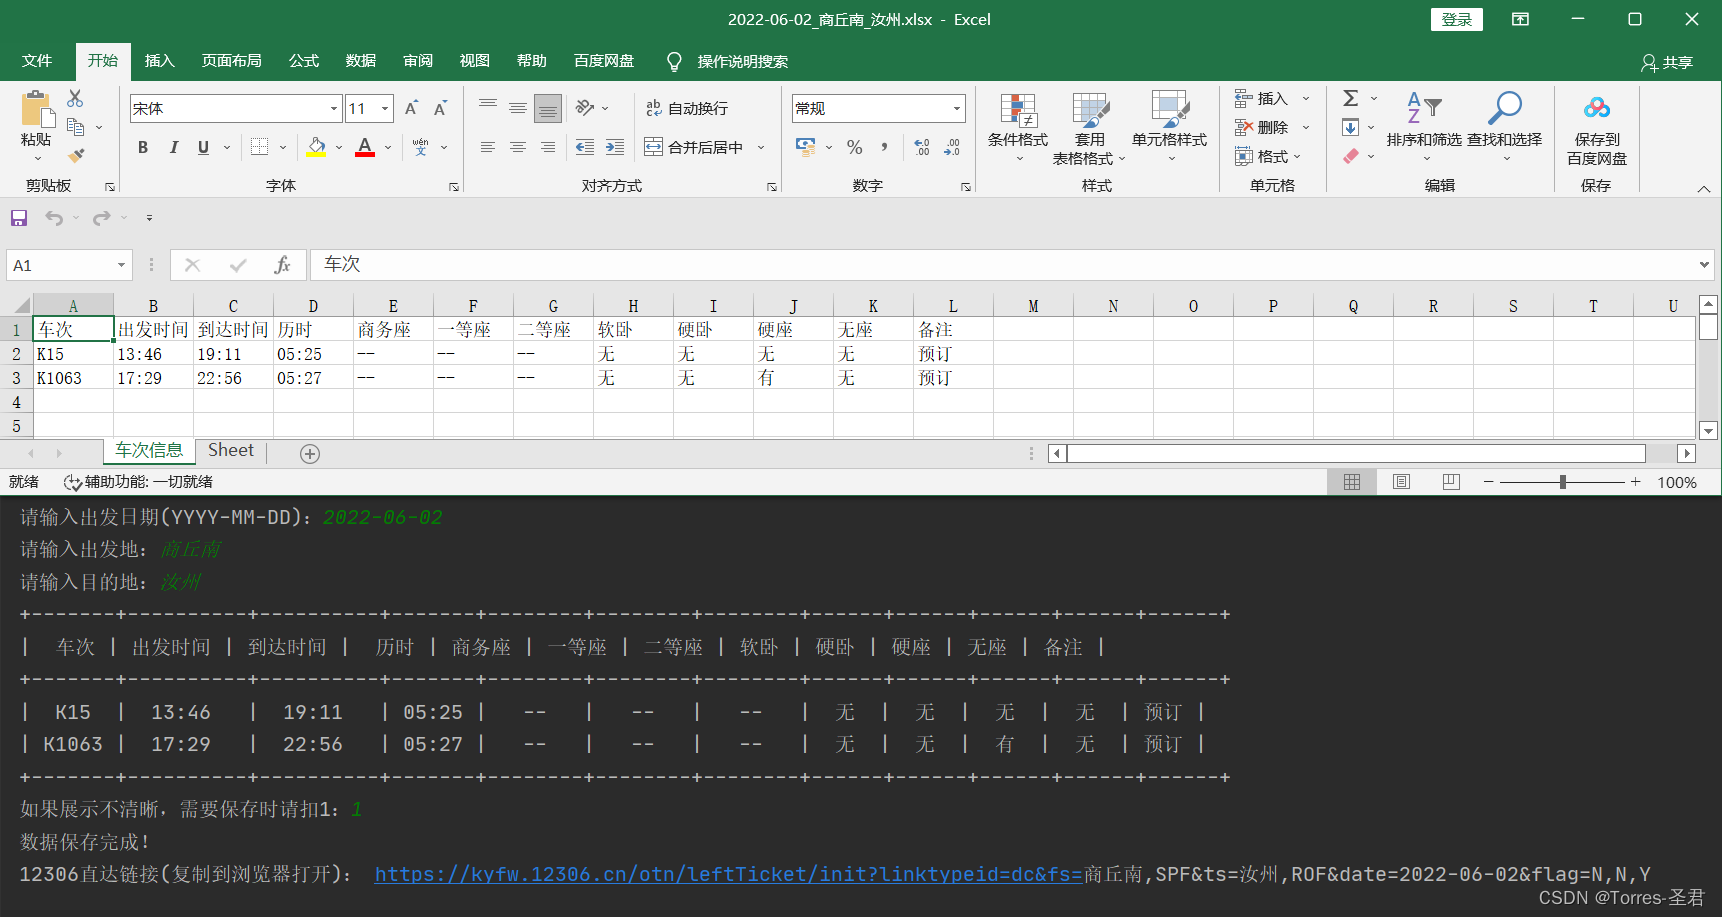Open the 文件 (File) menu
This screenshot has height=917, width=1722.
(37, 61)
